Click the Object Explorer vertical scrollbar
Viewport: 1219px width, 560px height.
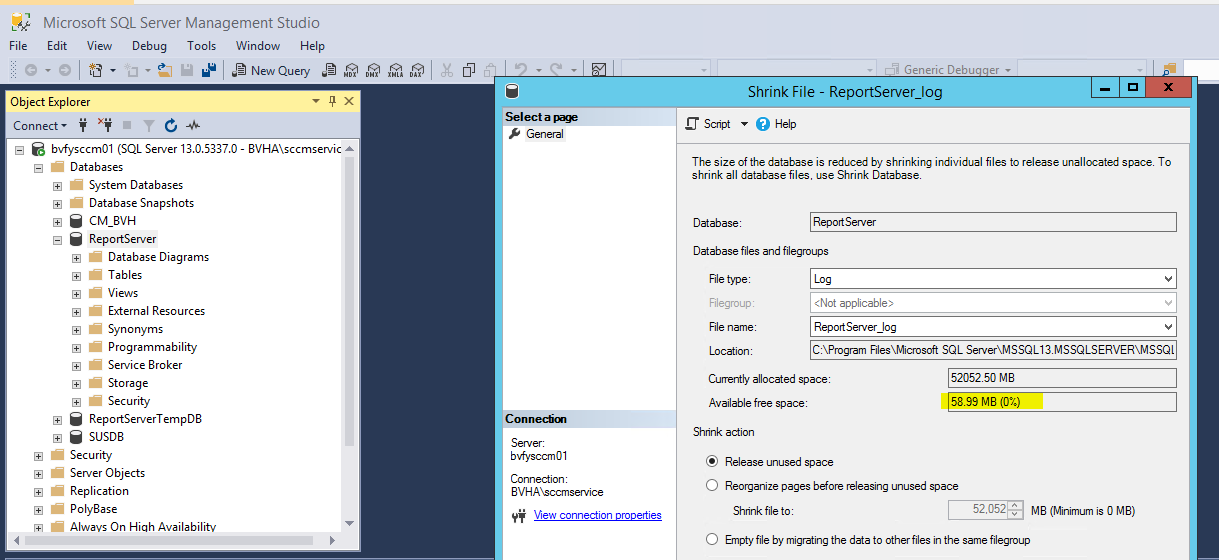(349, 300)
